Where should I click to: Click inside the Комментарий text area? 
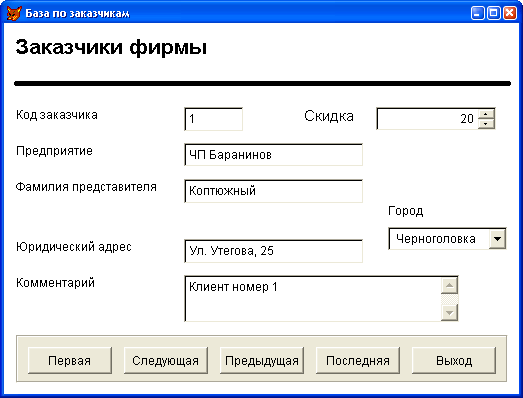pos(313,299)
